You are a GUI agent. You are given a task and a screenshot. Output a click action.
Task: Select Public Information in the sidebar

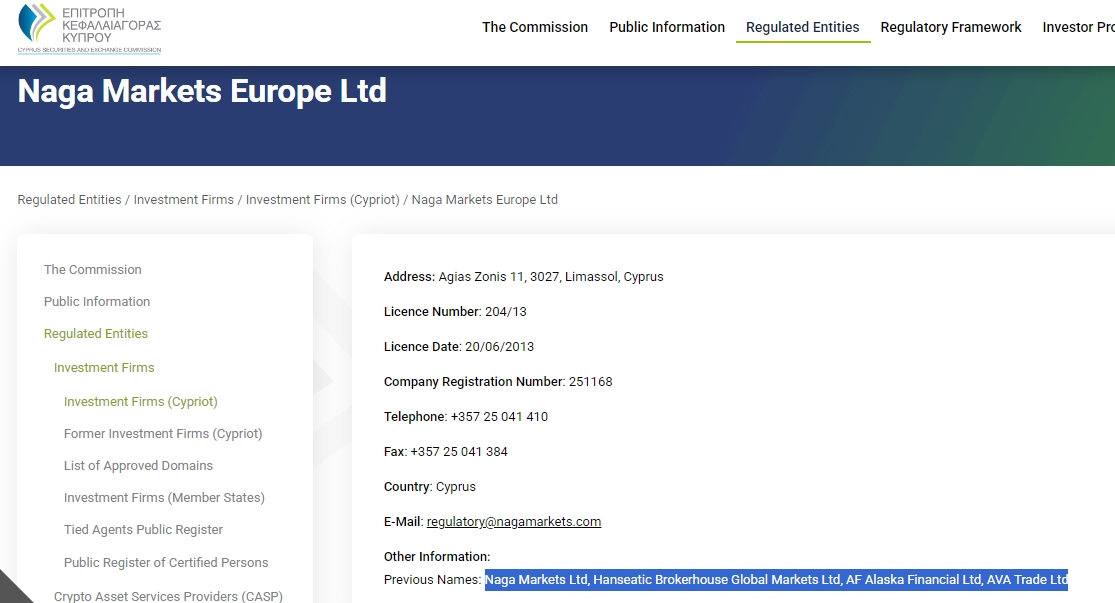click(x=97, y=302)
